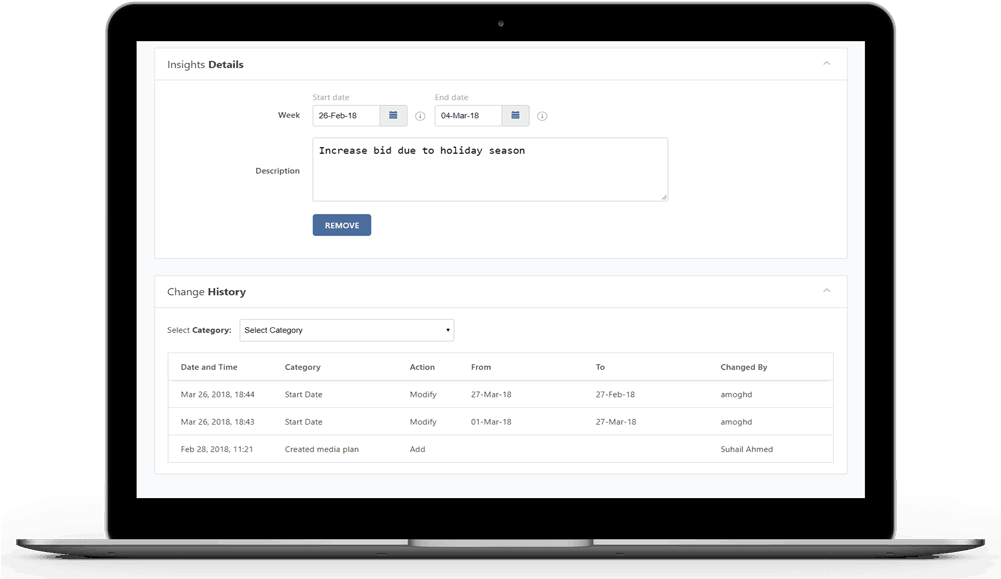Viewport: 1001px width, 579px height.
Task: Click the Start date field showing 26-Feb-18
Action: (347, 116)
